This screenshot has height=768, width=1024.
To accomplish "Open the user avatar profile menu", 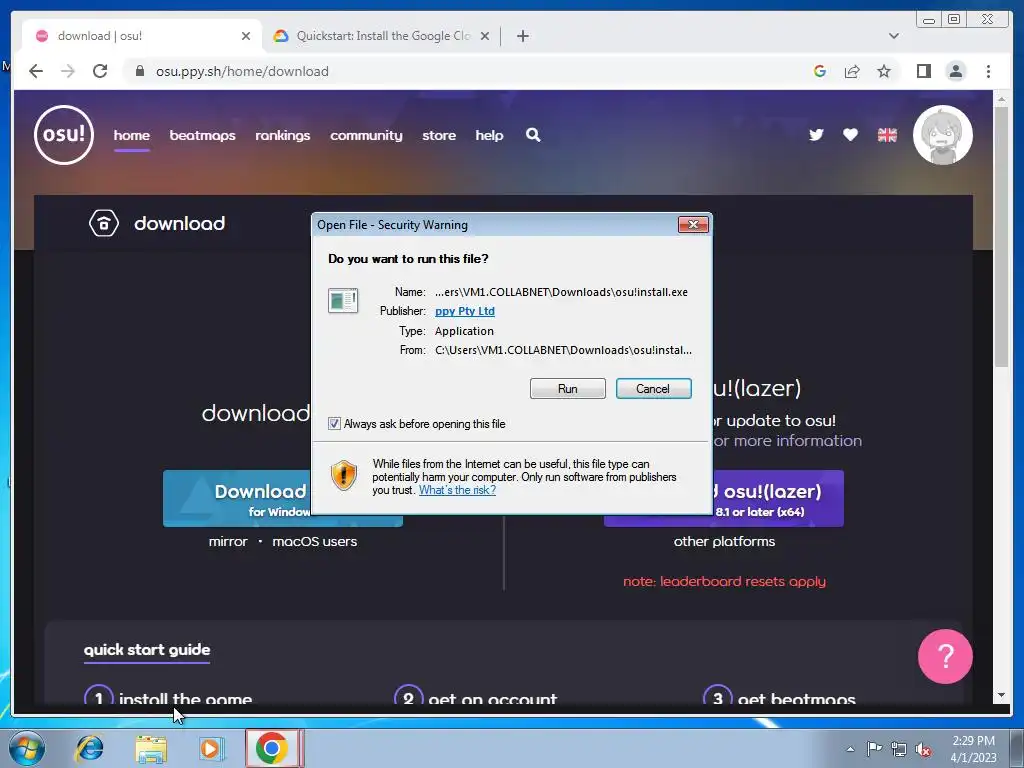I will 942,135.
